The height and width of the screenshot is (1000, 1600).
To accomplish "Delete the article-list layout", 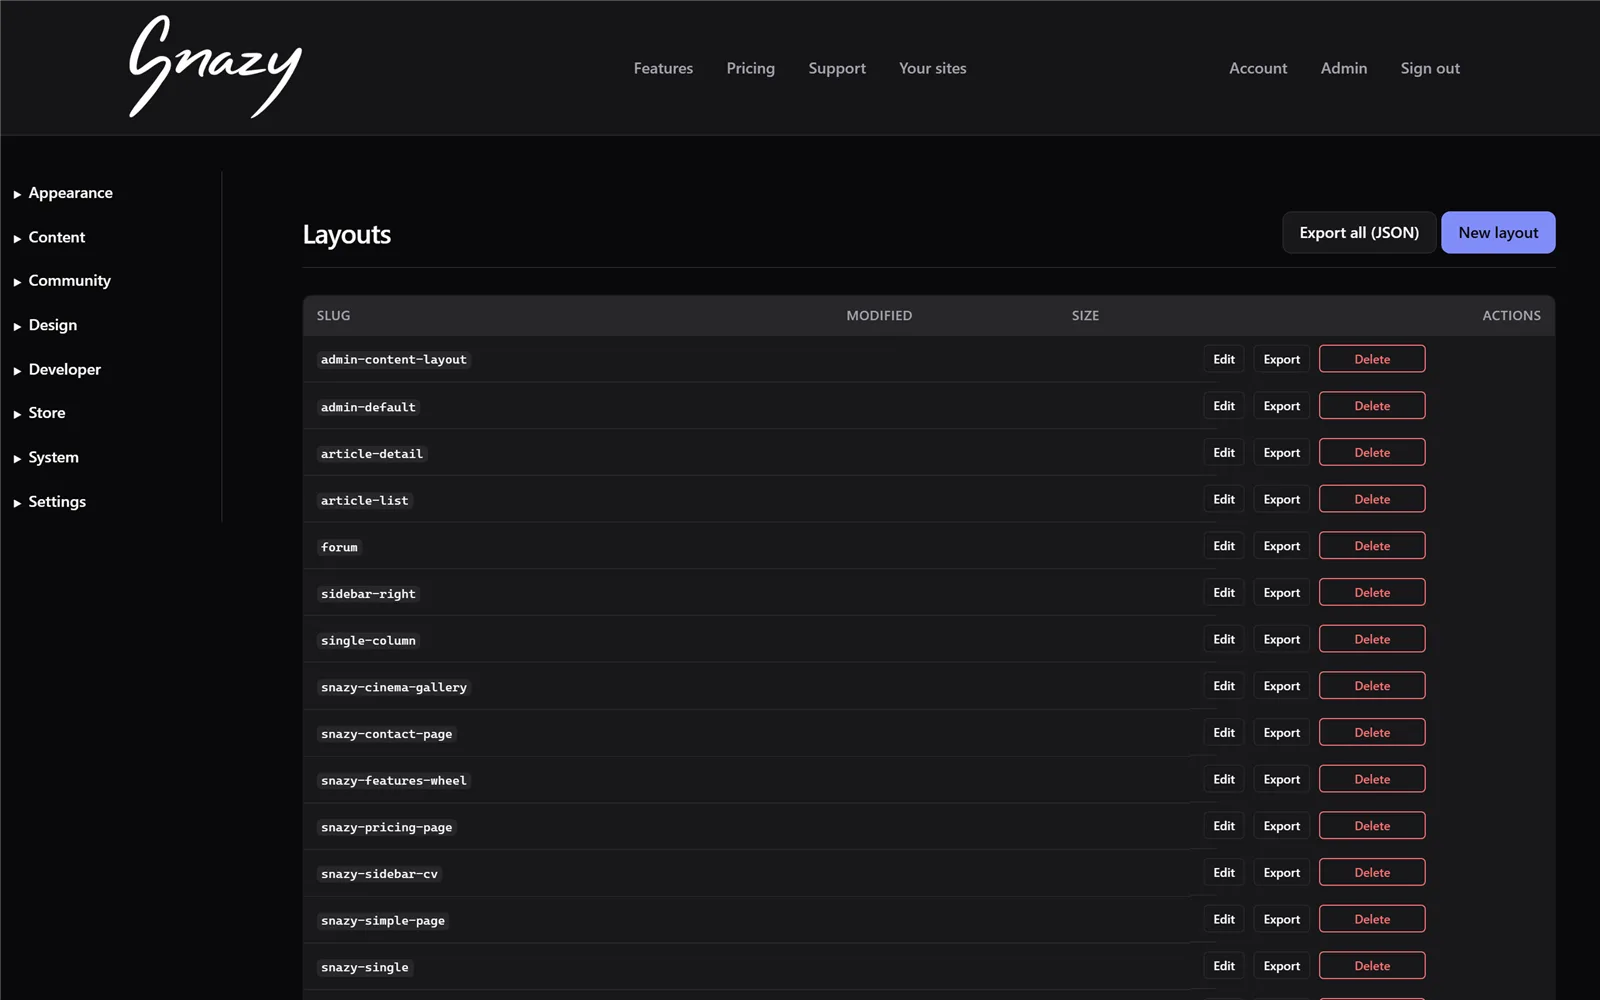I will (x=1372, y=499).
